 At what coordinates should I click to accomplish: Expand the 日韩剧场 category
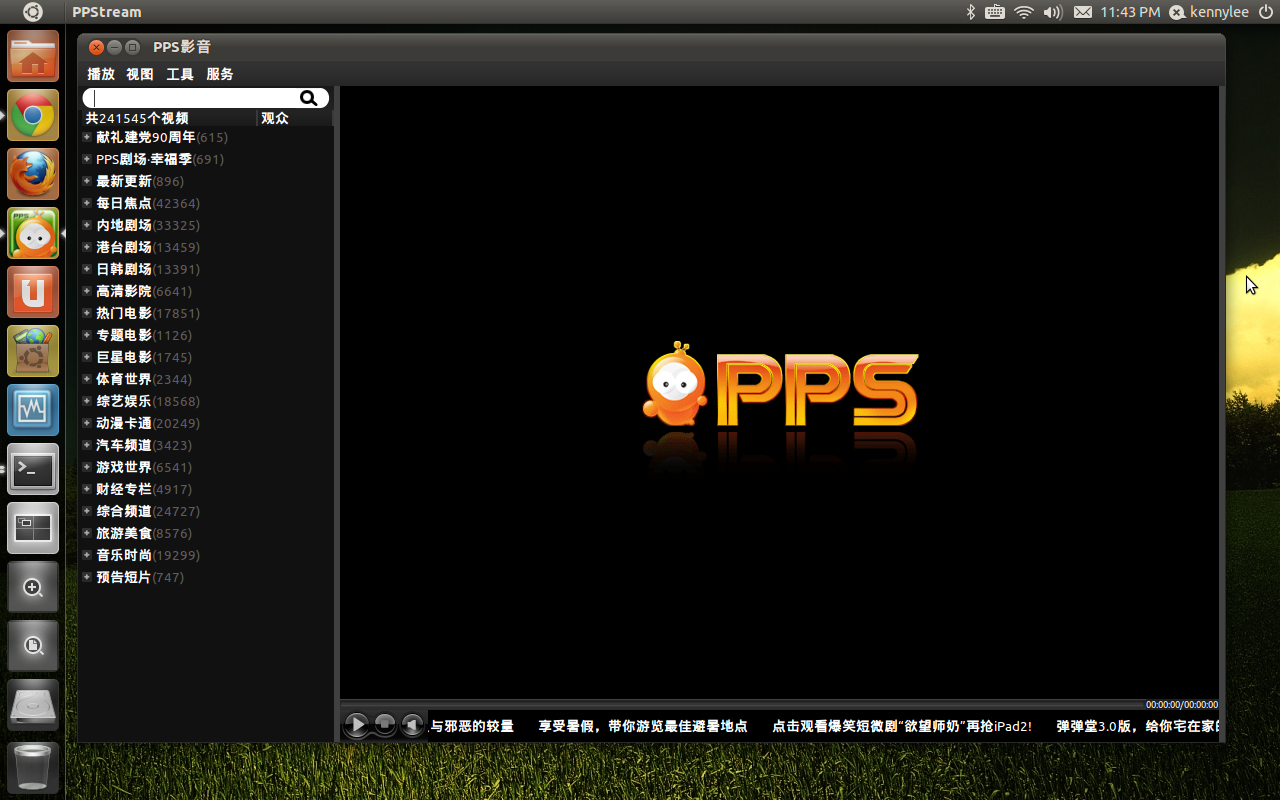click(x=87, y=269)
